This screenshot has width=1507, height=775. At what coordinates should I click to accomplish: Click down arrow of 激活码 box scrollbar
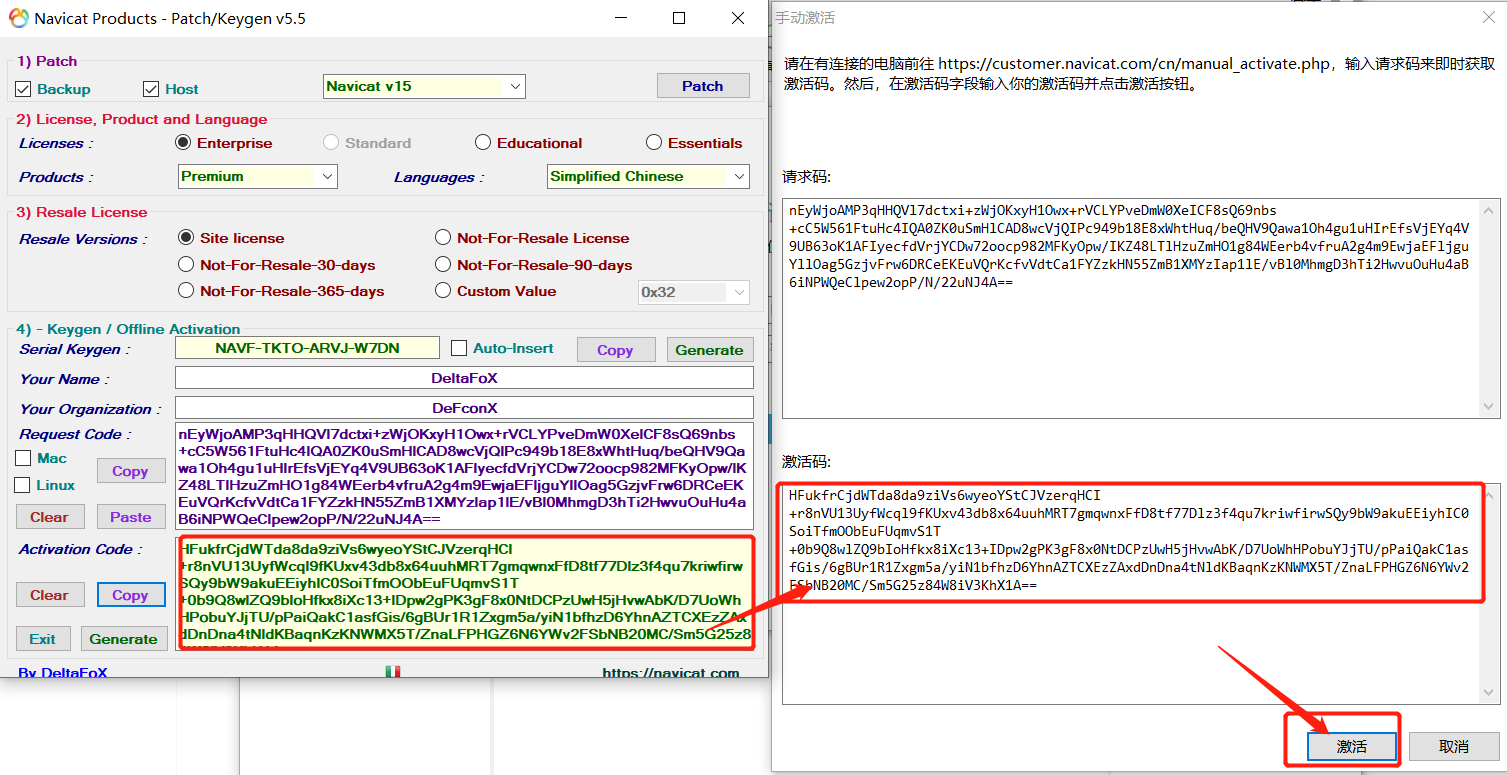coord(1490,693)
